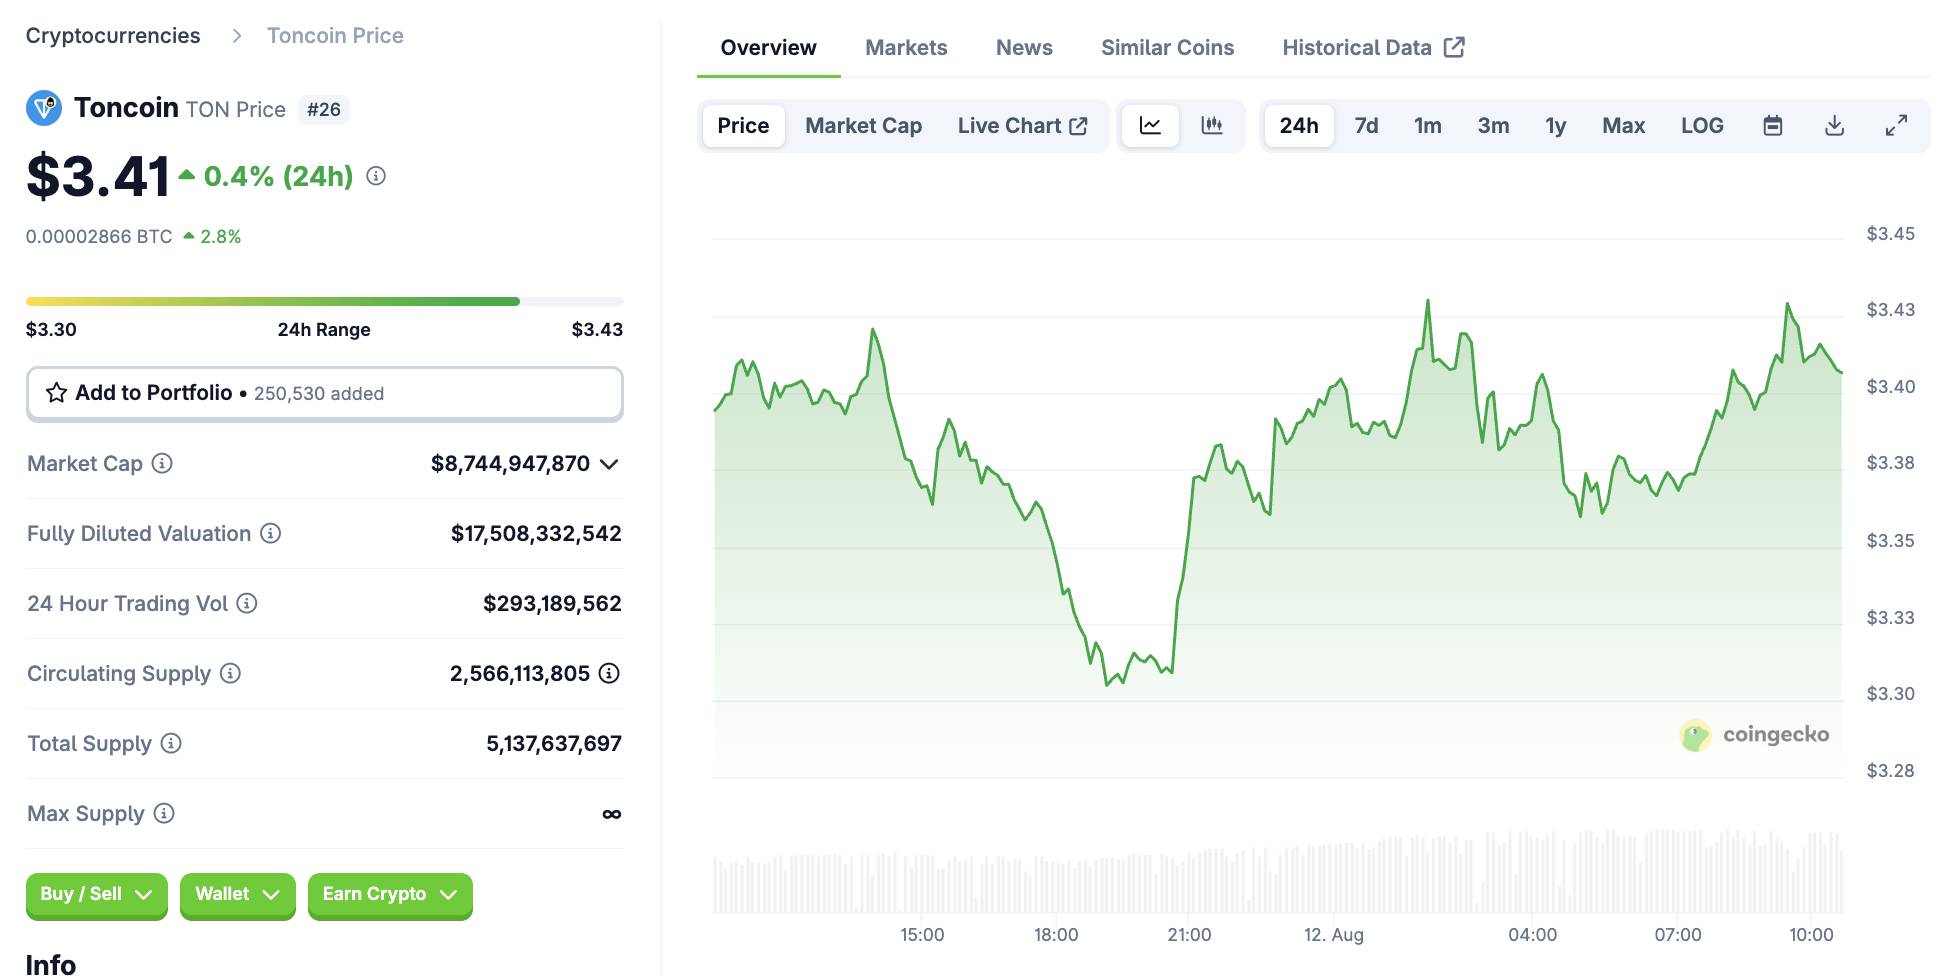Switch to Similar Coins tab

[1167, 47]
